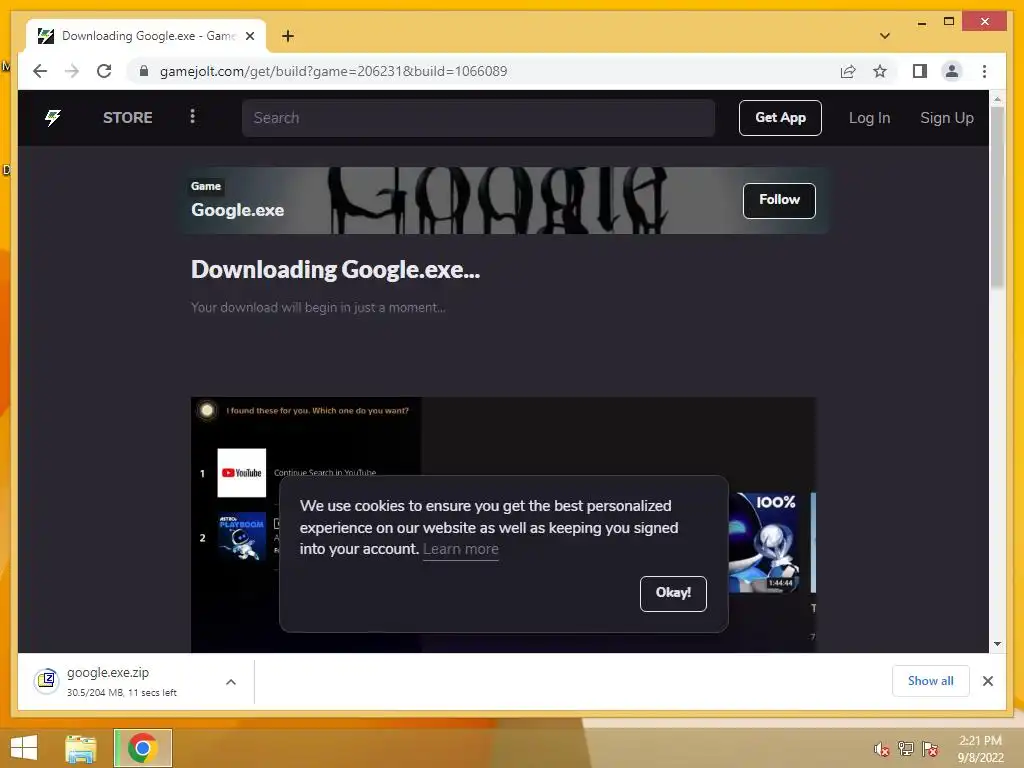
Task: Click the google.exe.zip file icon
Action: 46,681
